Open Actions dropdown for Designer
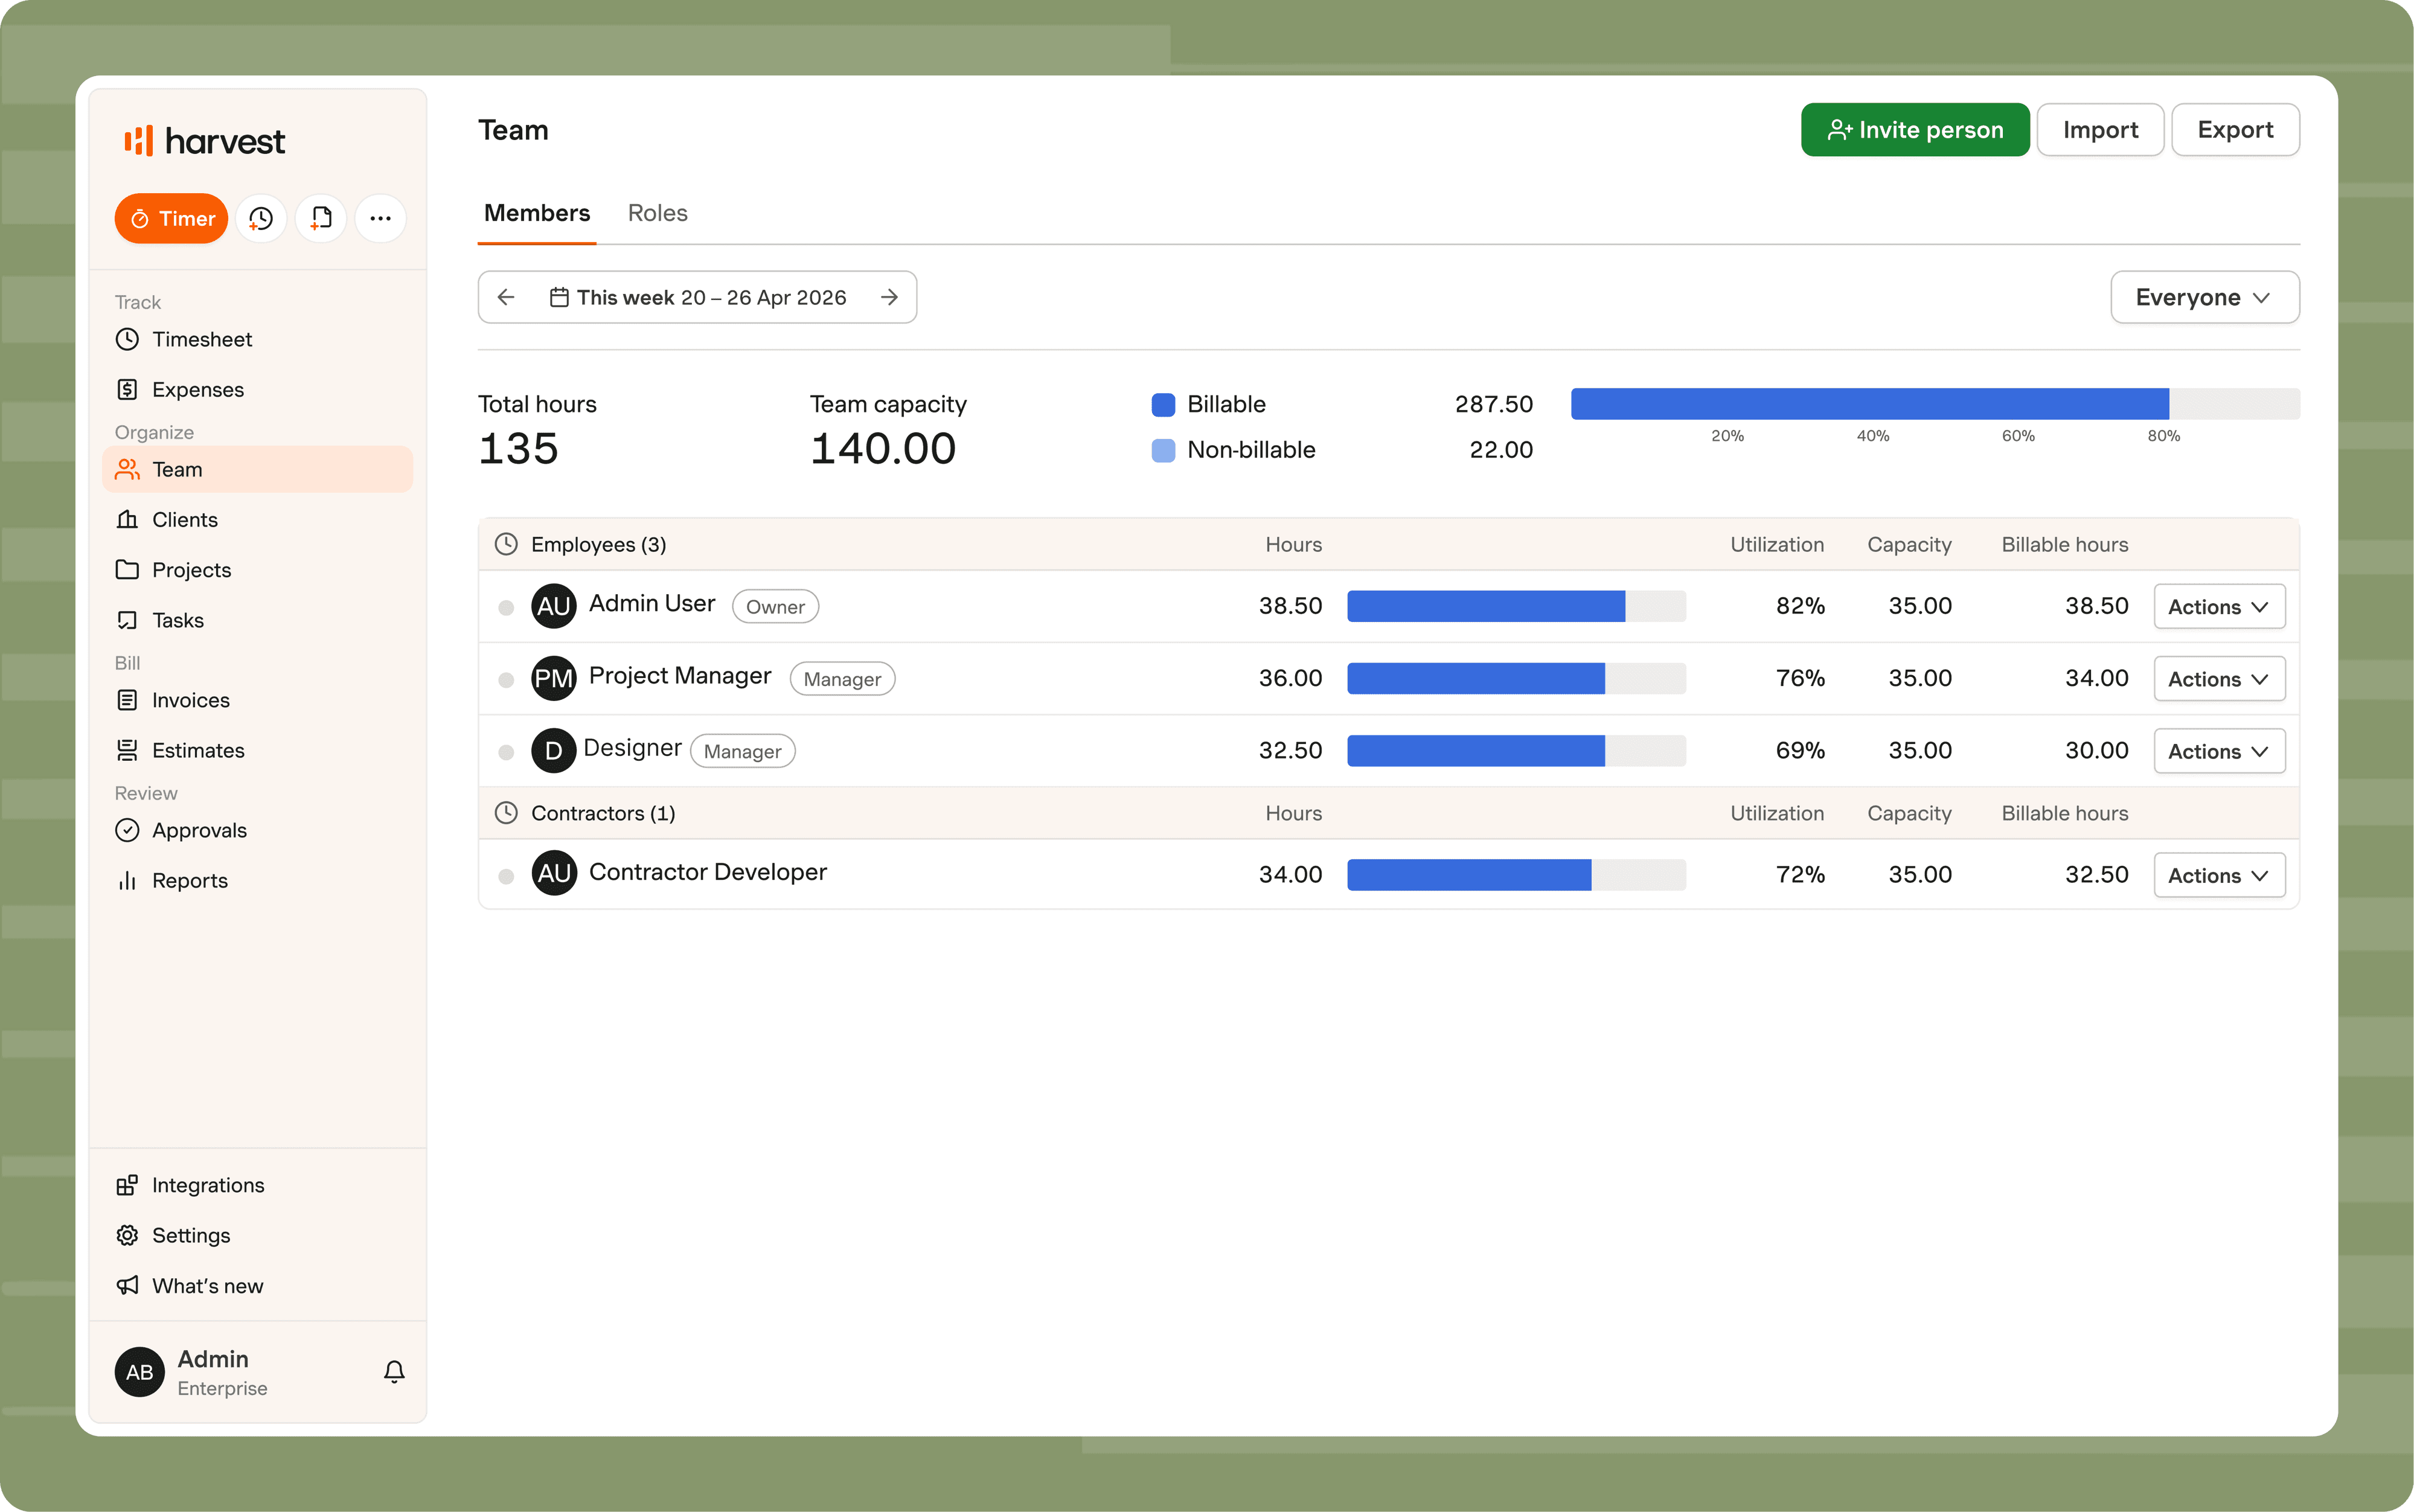 (x=2219, y=750)
